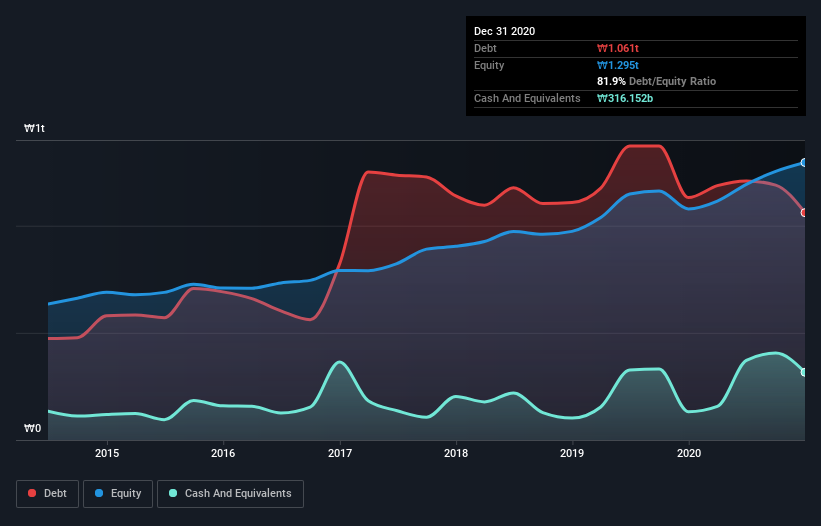
Task: Click the ₩1t y-axis label
Action: [x=35, y=129]
